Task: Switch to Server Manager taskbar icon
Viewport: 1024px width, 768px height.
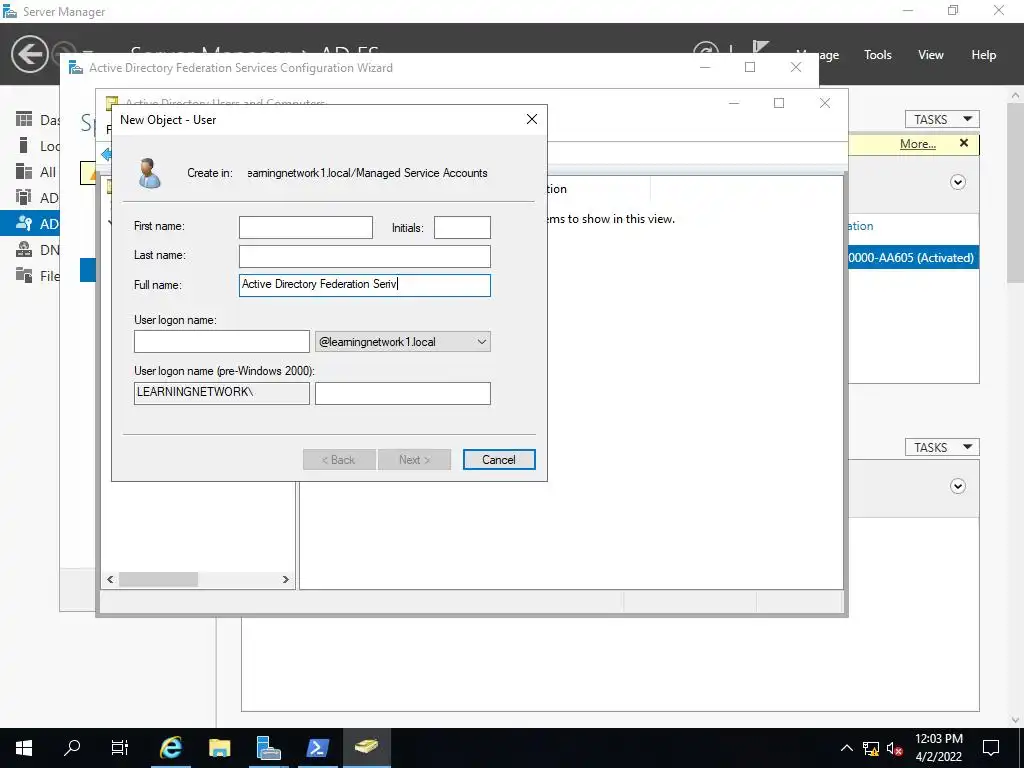Action: 268,748
